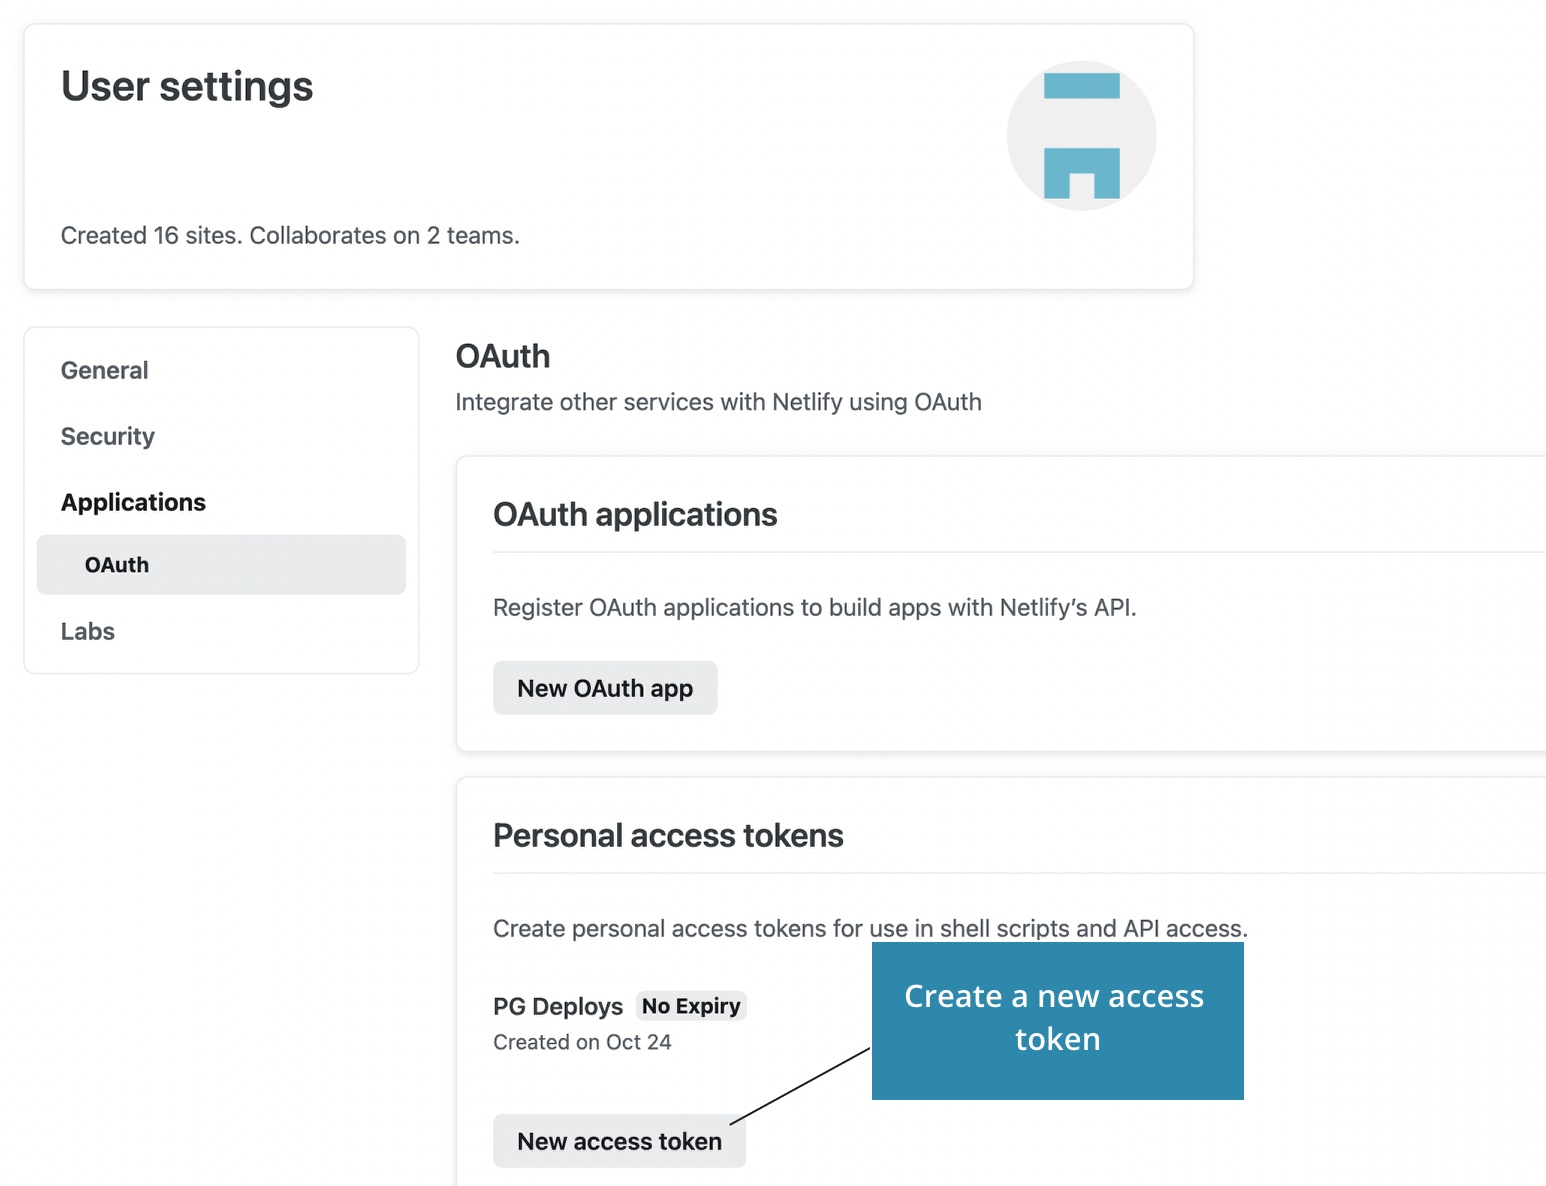
Task: Click Integrate other services description text
Action: point(718,402)
